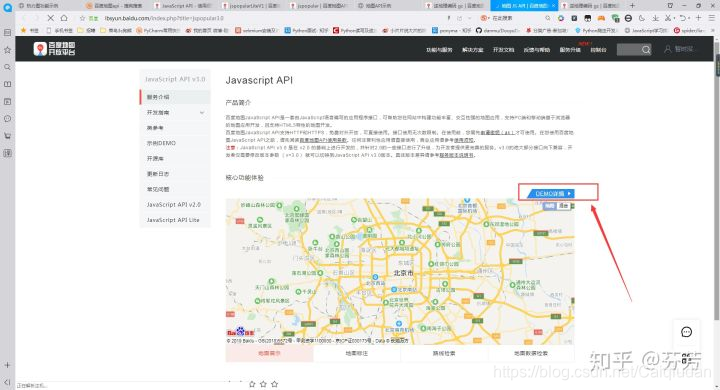This screenshot has height=390, width=720.
Task: Open the 手机书签 mobile bookmarks entry
Action: pyautogui.click(x=60, y=30)
